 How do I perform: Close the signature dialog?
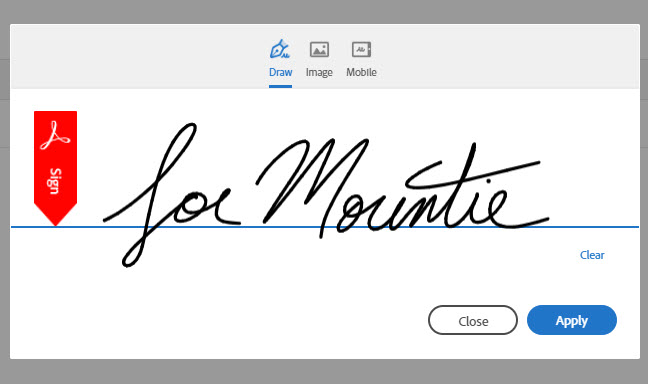coord(473,320)
